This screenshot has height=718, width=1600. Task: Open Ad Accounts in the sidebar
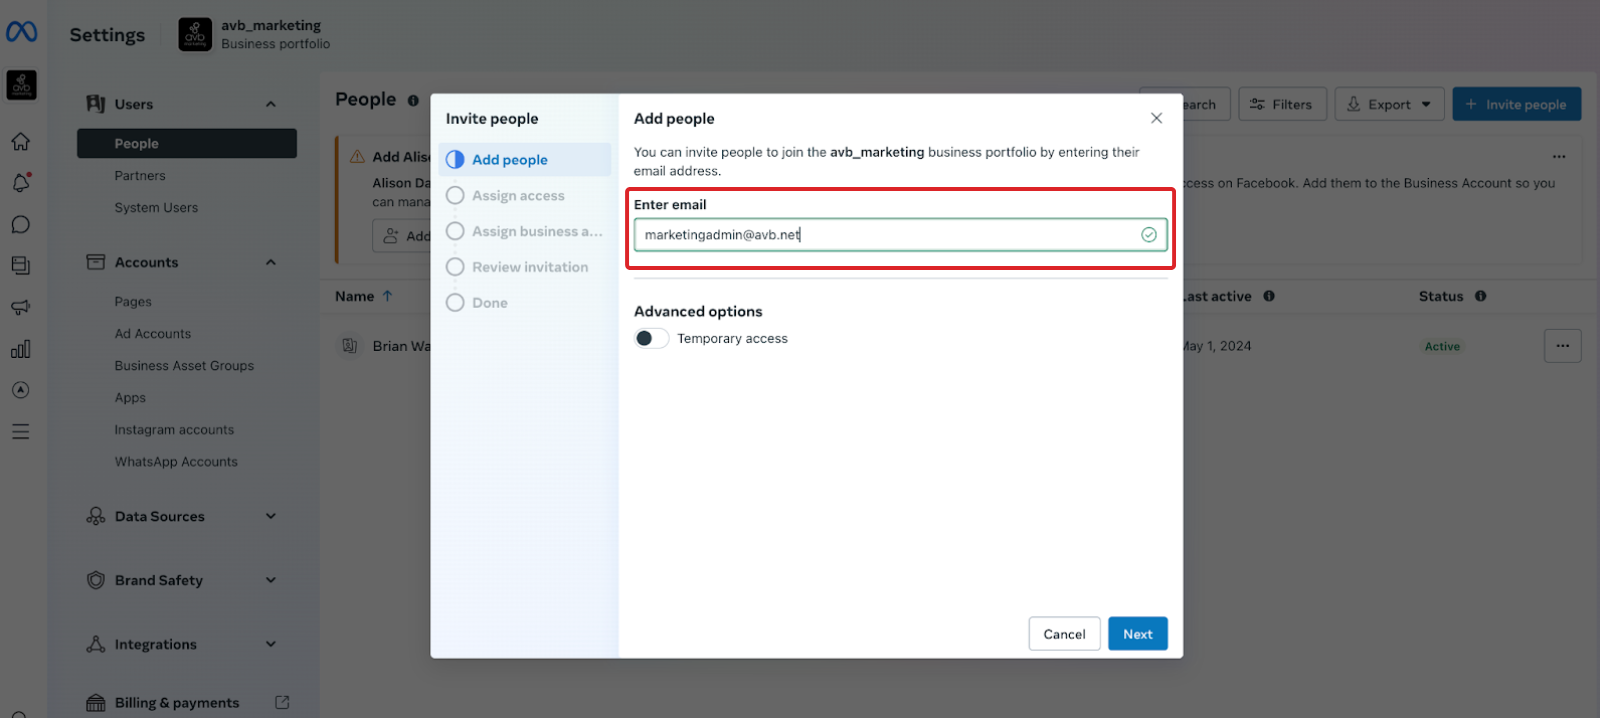pyautogui.click(x=152, y=334)
